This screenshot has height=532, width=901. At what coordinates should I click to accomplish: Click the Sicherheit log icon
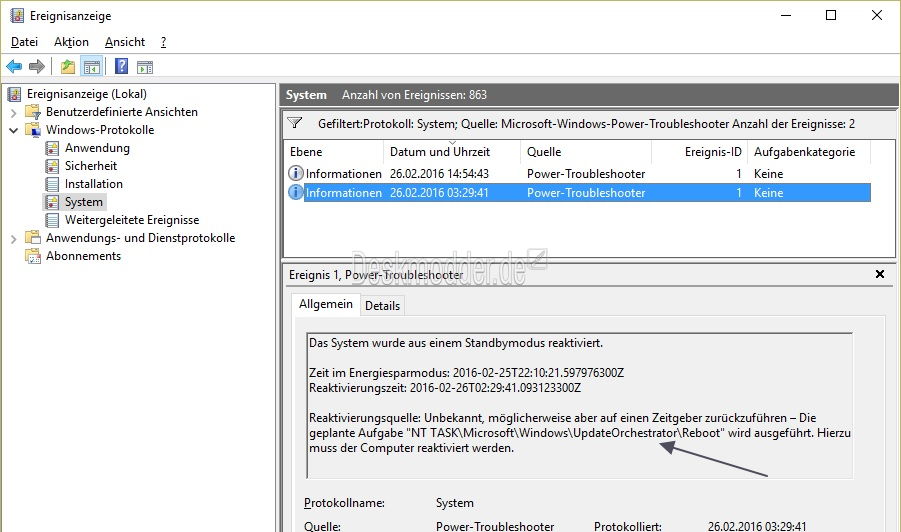pos(52,165)
